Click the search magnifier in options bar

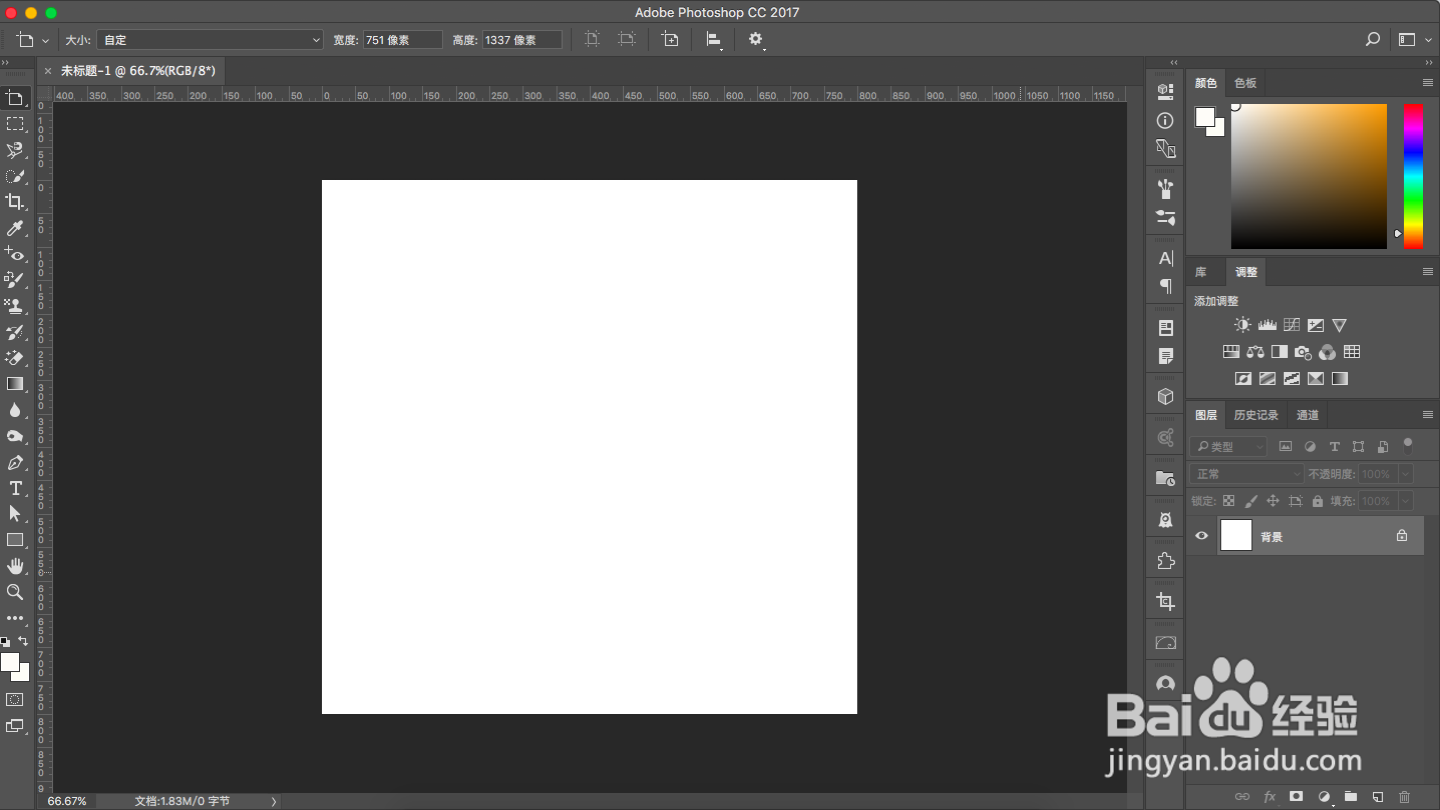coord(1373,39)
